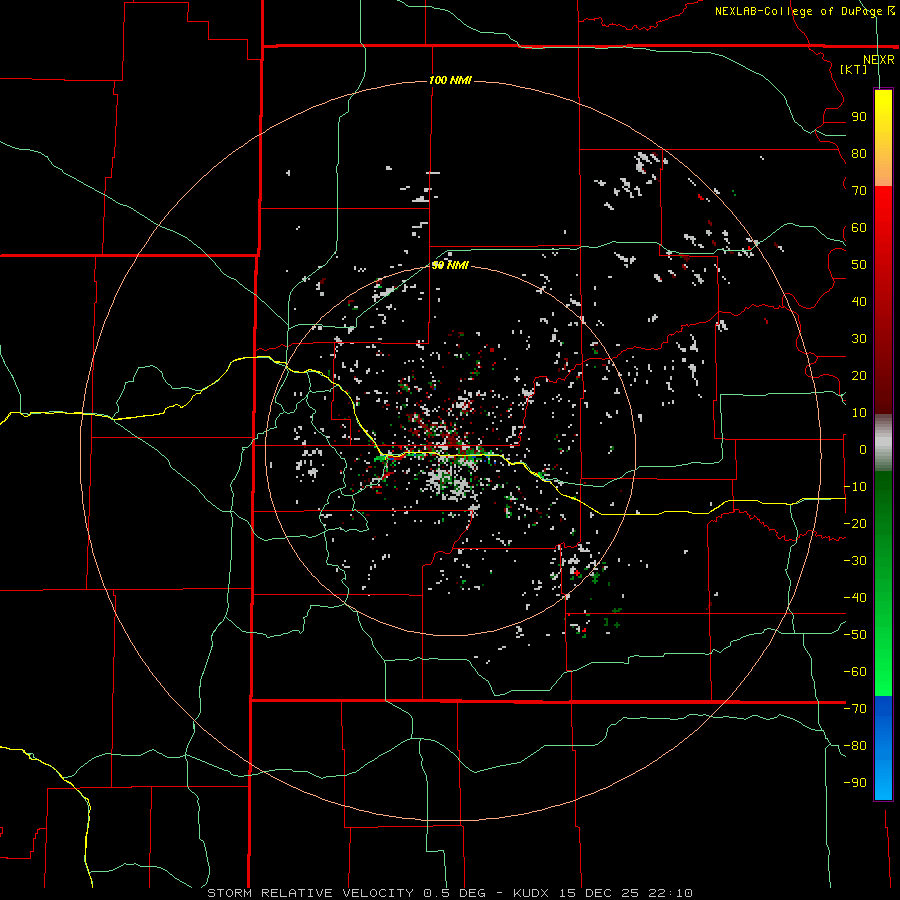Select the positive 70 scale value
The width and height of the screenshot is (900, 900).
point(859,191)
